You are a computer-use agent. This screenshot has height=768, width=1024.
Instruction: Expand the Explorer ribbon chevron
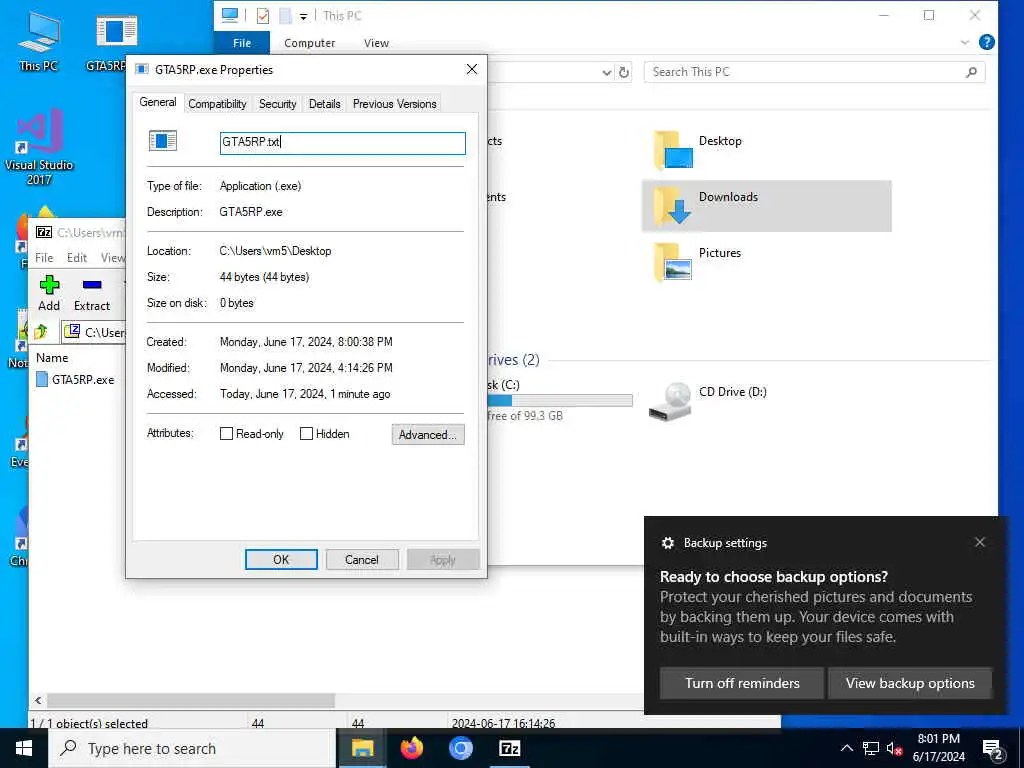pyautogui.click(x=965, y=42)
